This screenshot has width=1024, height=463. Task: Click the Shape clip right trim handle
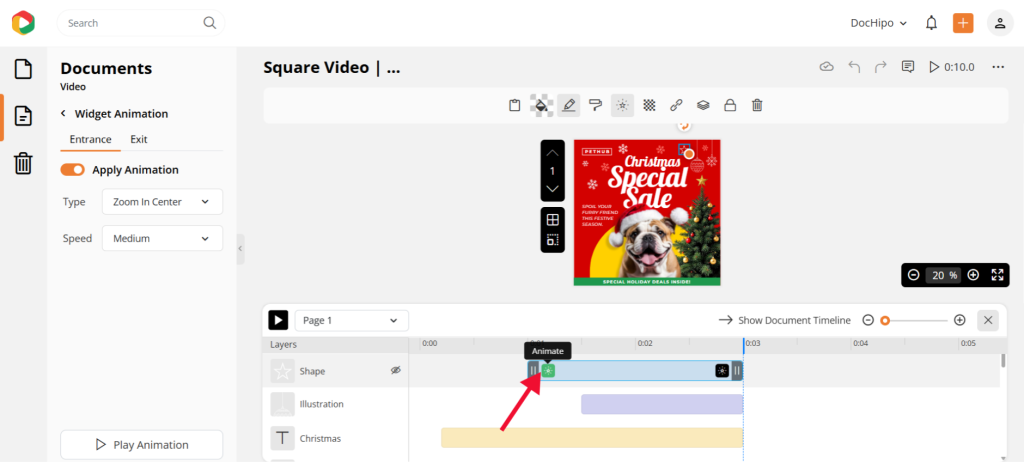[737, 371]
